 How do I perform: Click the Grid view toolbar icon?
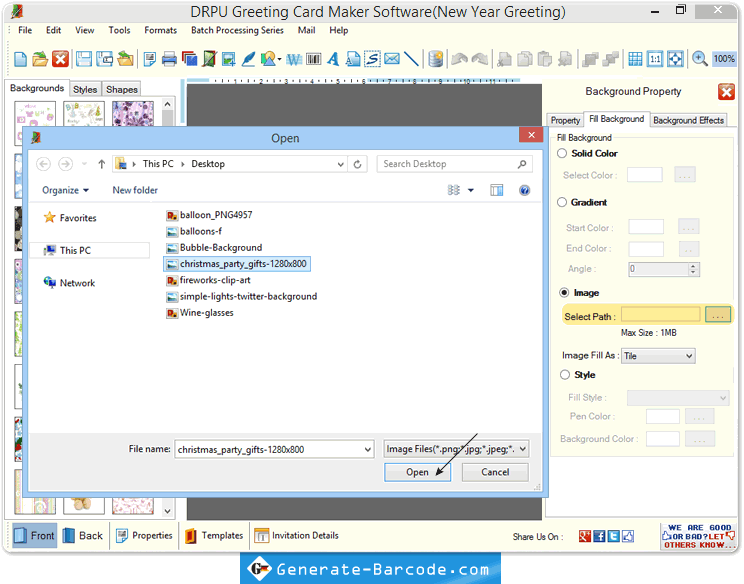(x=635, y=59)
